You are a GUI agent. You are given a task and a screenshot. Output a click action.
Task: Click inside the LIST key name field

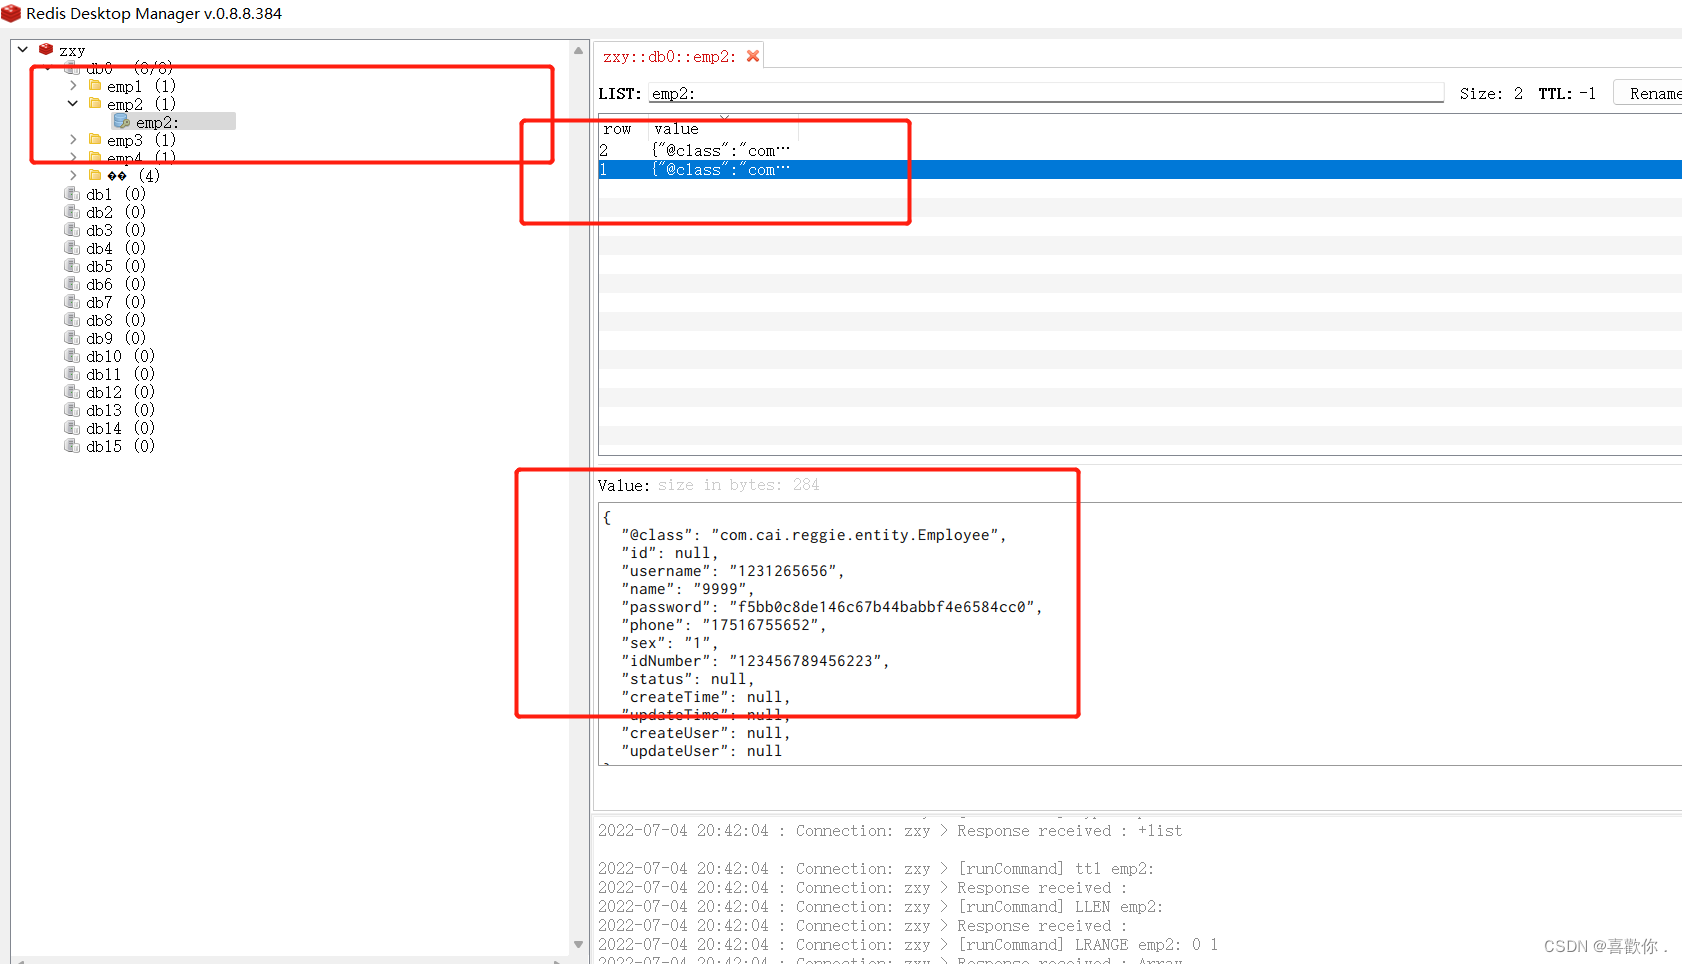point(1000,93)
